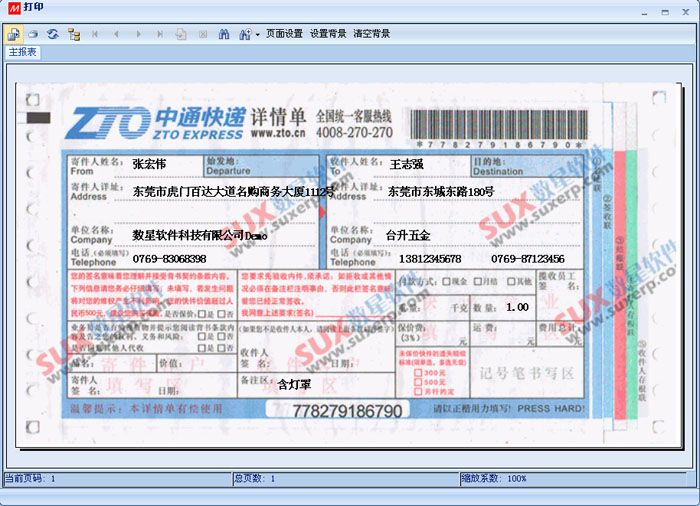Go to next page arrow

click(138, 34)
